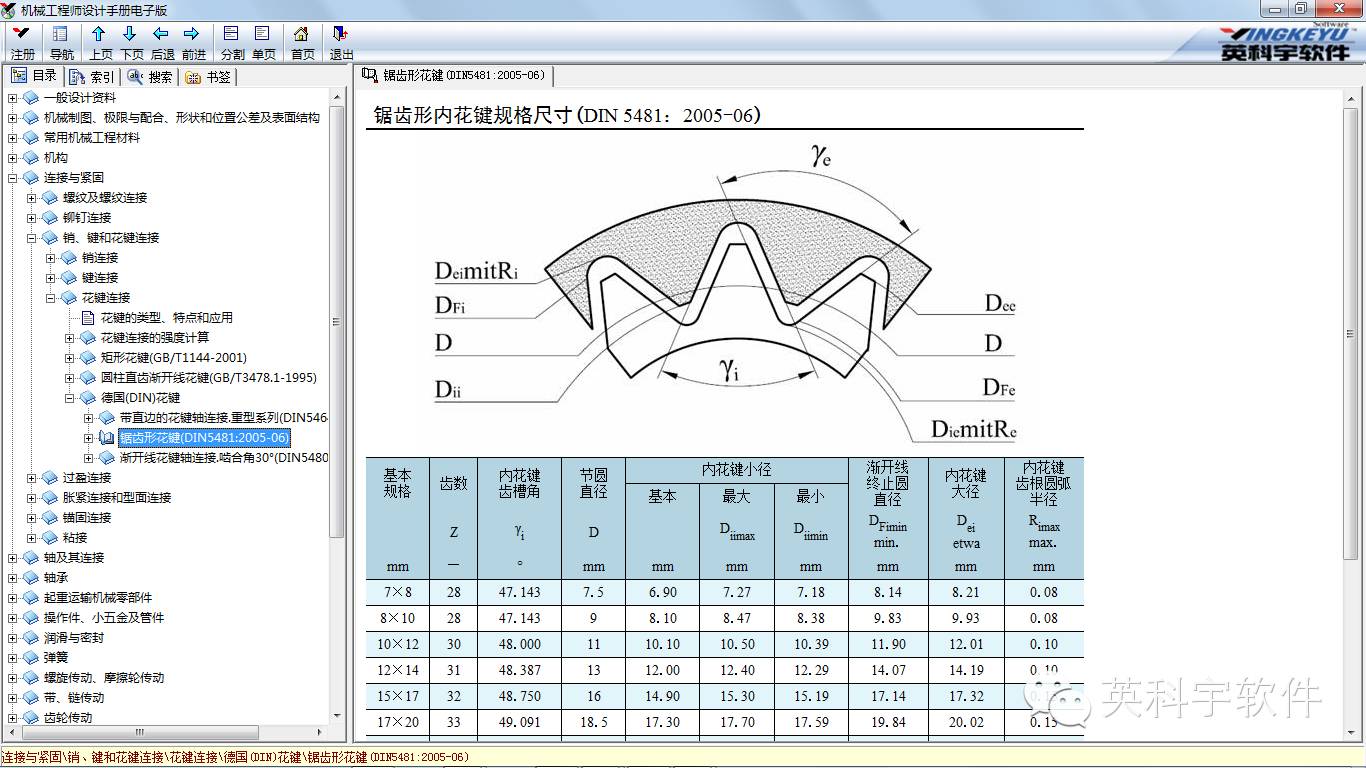Click the 注册 register toolbar icon

pos(22,42)
